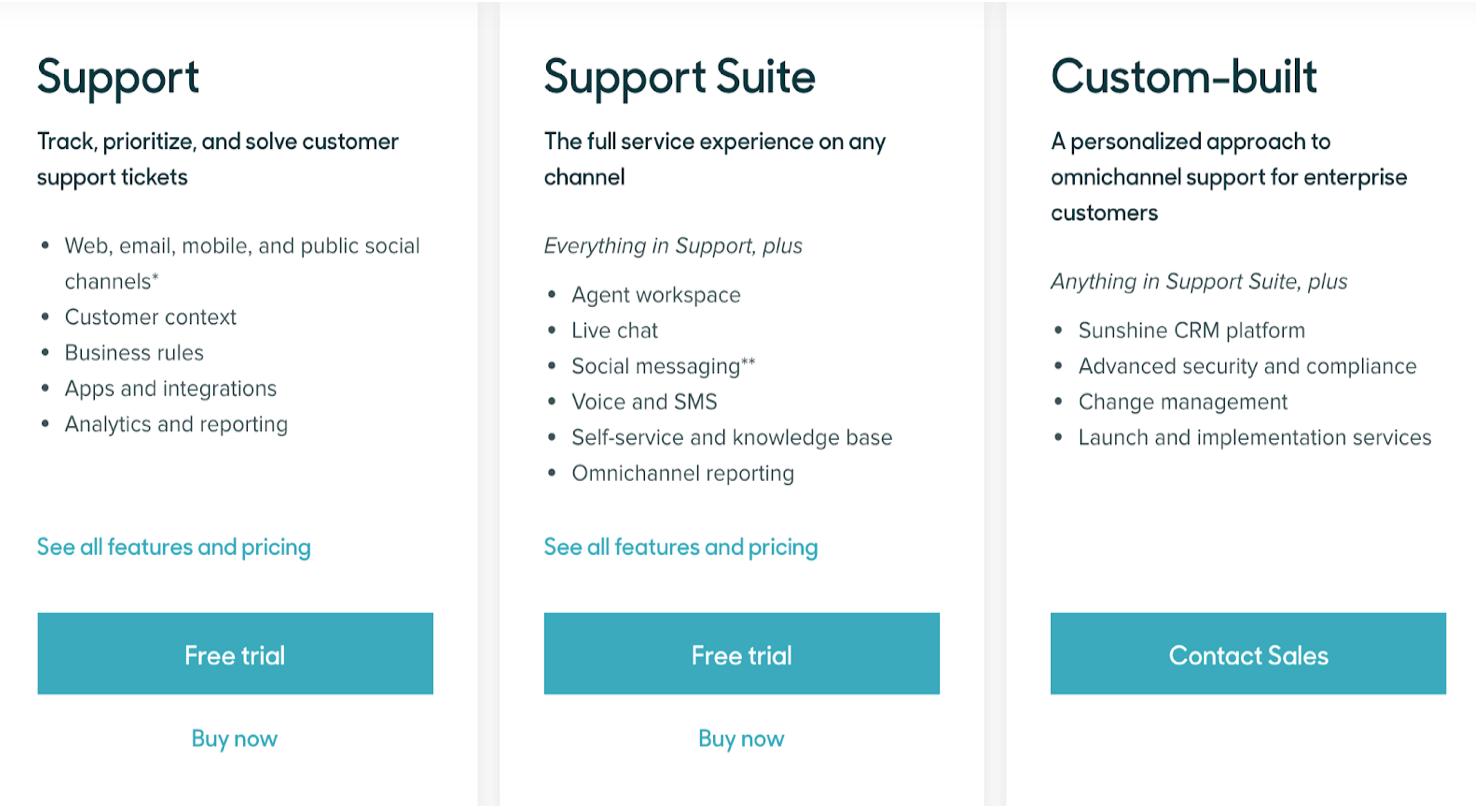1476x810 pixels.
Task: Click the Sunshine CRM platform item
Action: pos(1192,331)
